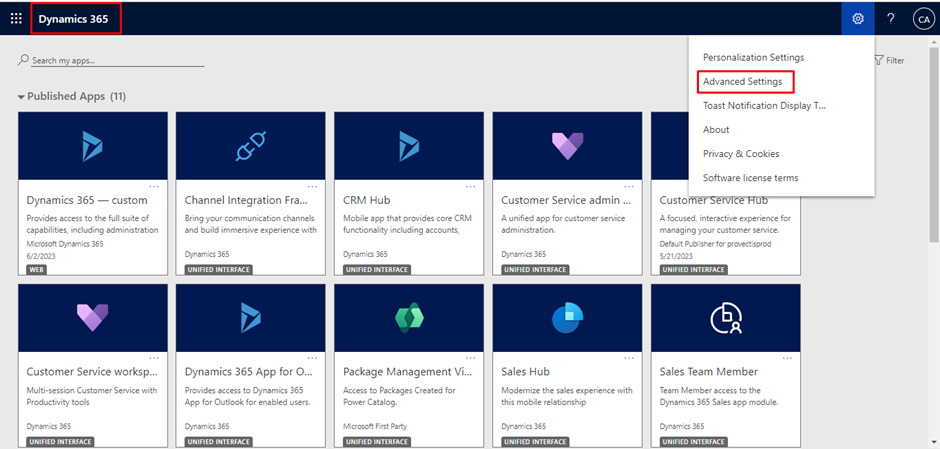Click the Filter funnel icon
The height and width of the screenshot is (449, 940).
[x=879, y=61]
